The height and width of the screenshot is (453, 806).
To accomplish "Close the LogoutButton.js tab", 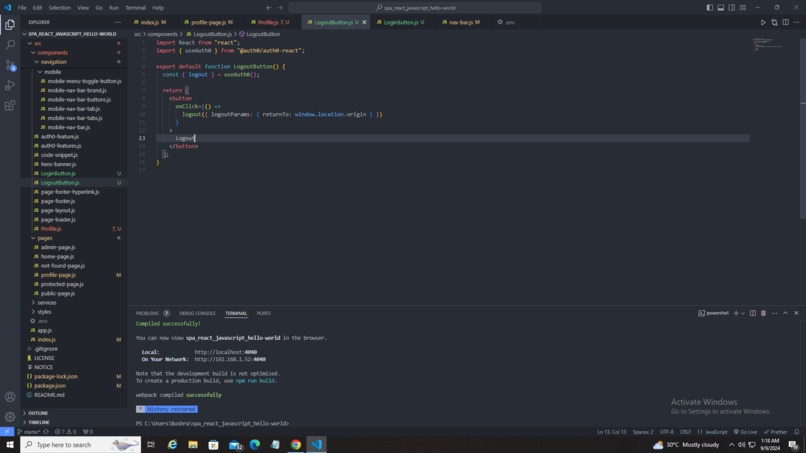I will click(364, 22).
